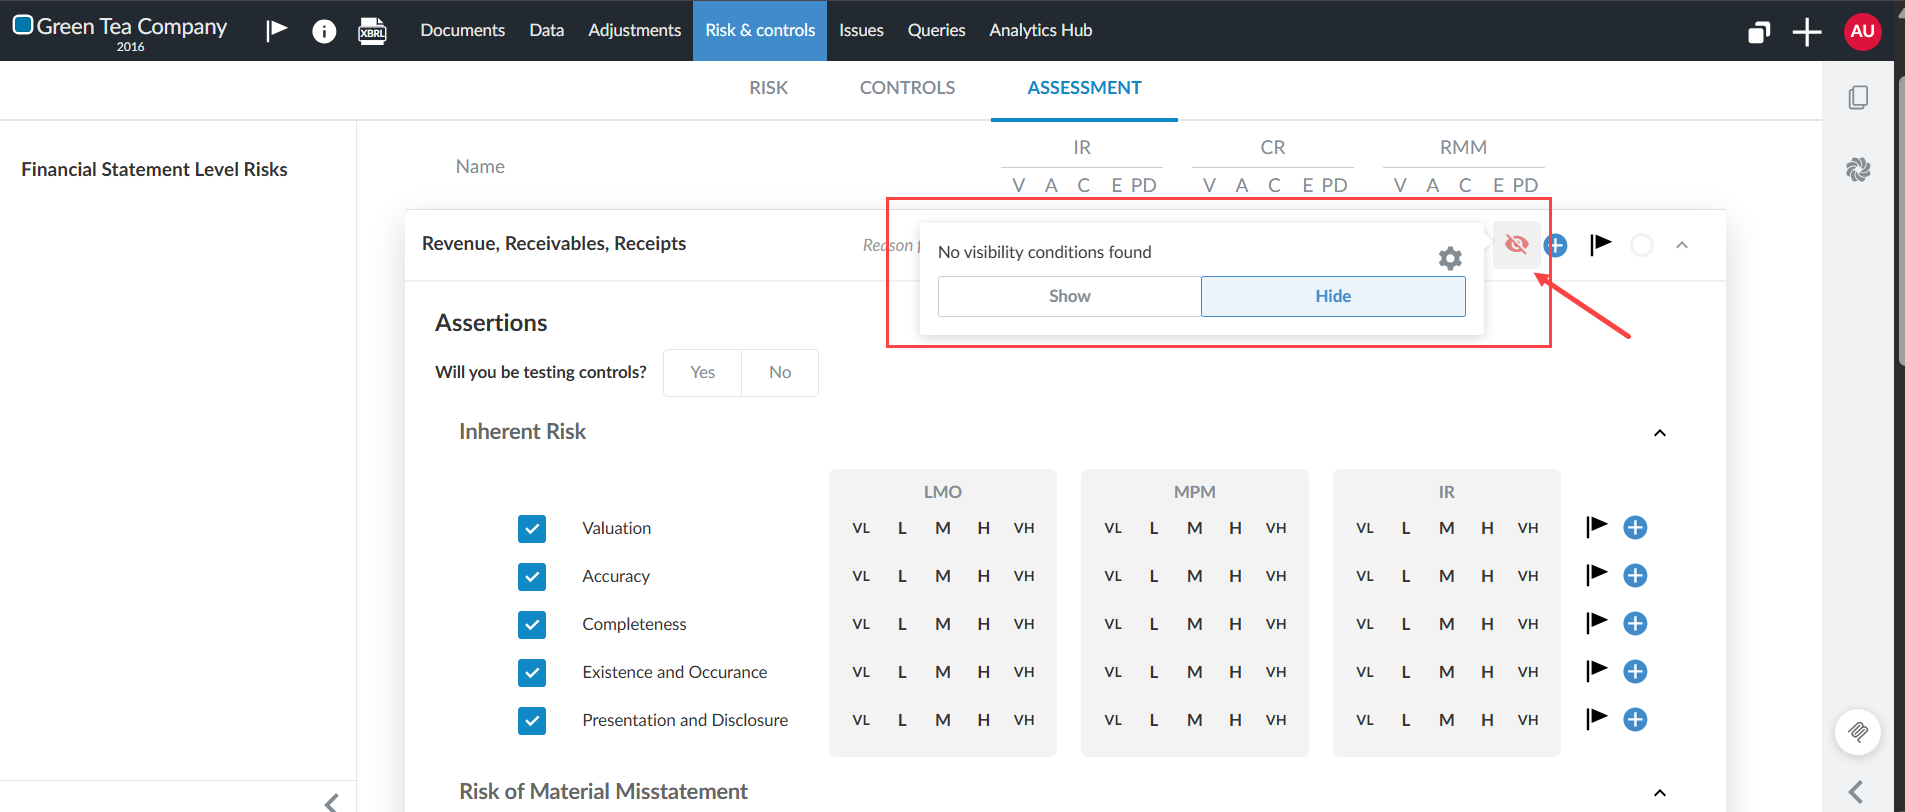The width and height of the screenshot is (1905, 812).
Task: Uncheck the Valuation checkbox
Action: [x=532, y=529]
